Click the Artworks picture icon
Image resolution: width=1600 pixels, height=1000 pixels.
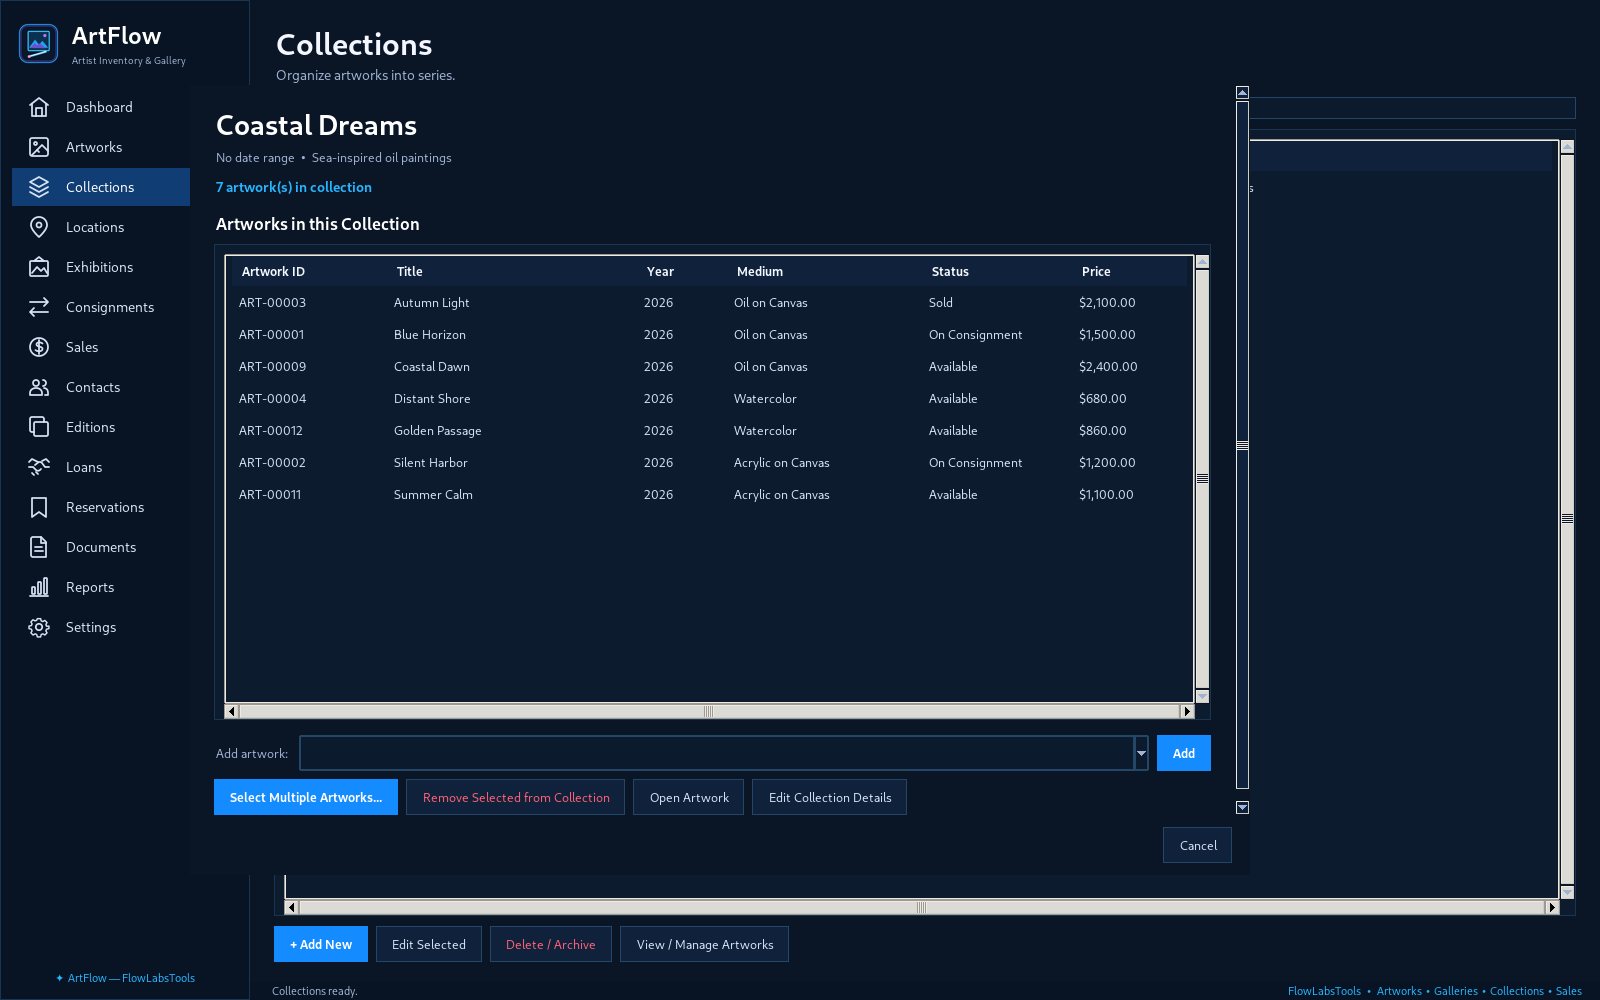(39, 147)
